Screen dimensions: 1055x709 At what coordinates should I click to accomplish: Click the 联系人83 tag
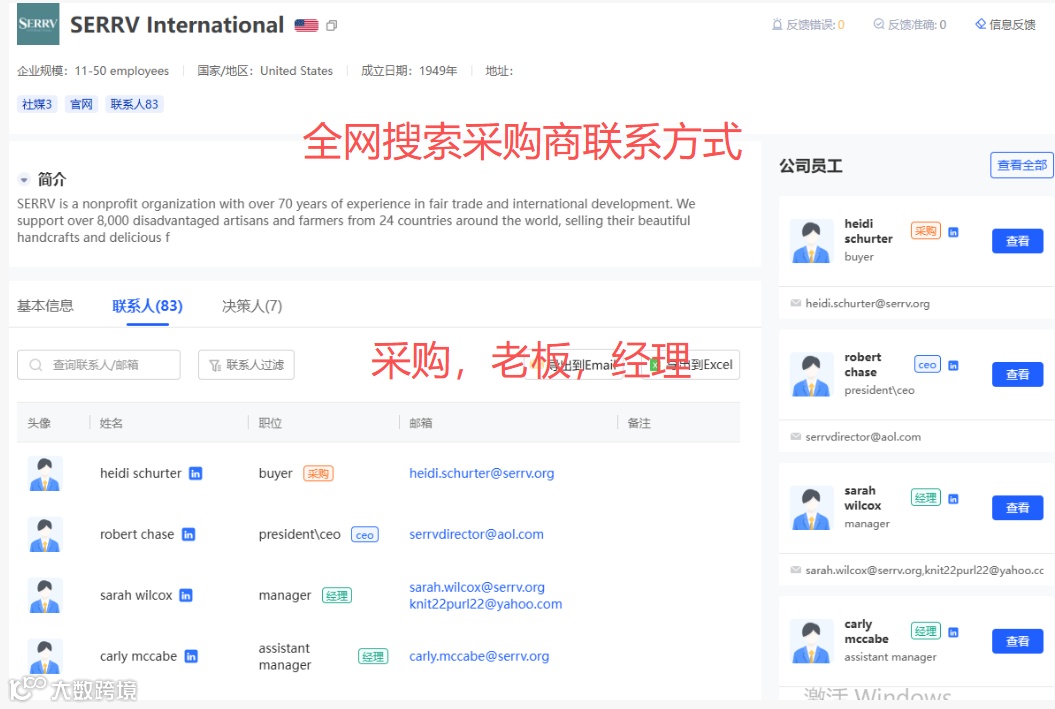[x=135, y=104]
